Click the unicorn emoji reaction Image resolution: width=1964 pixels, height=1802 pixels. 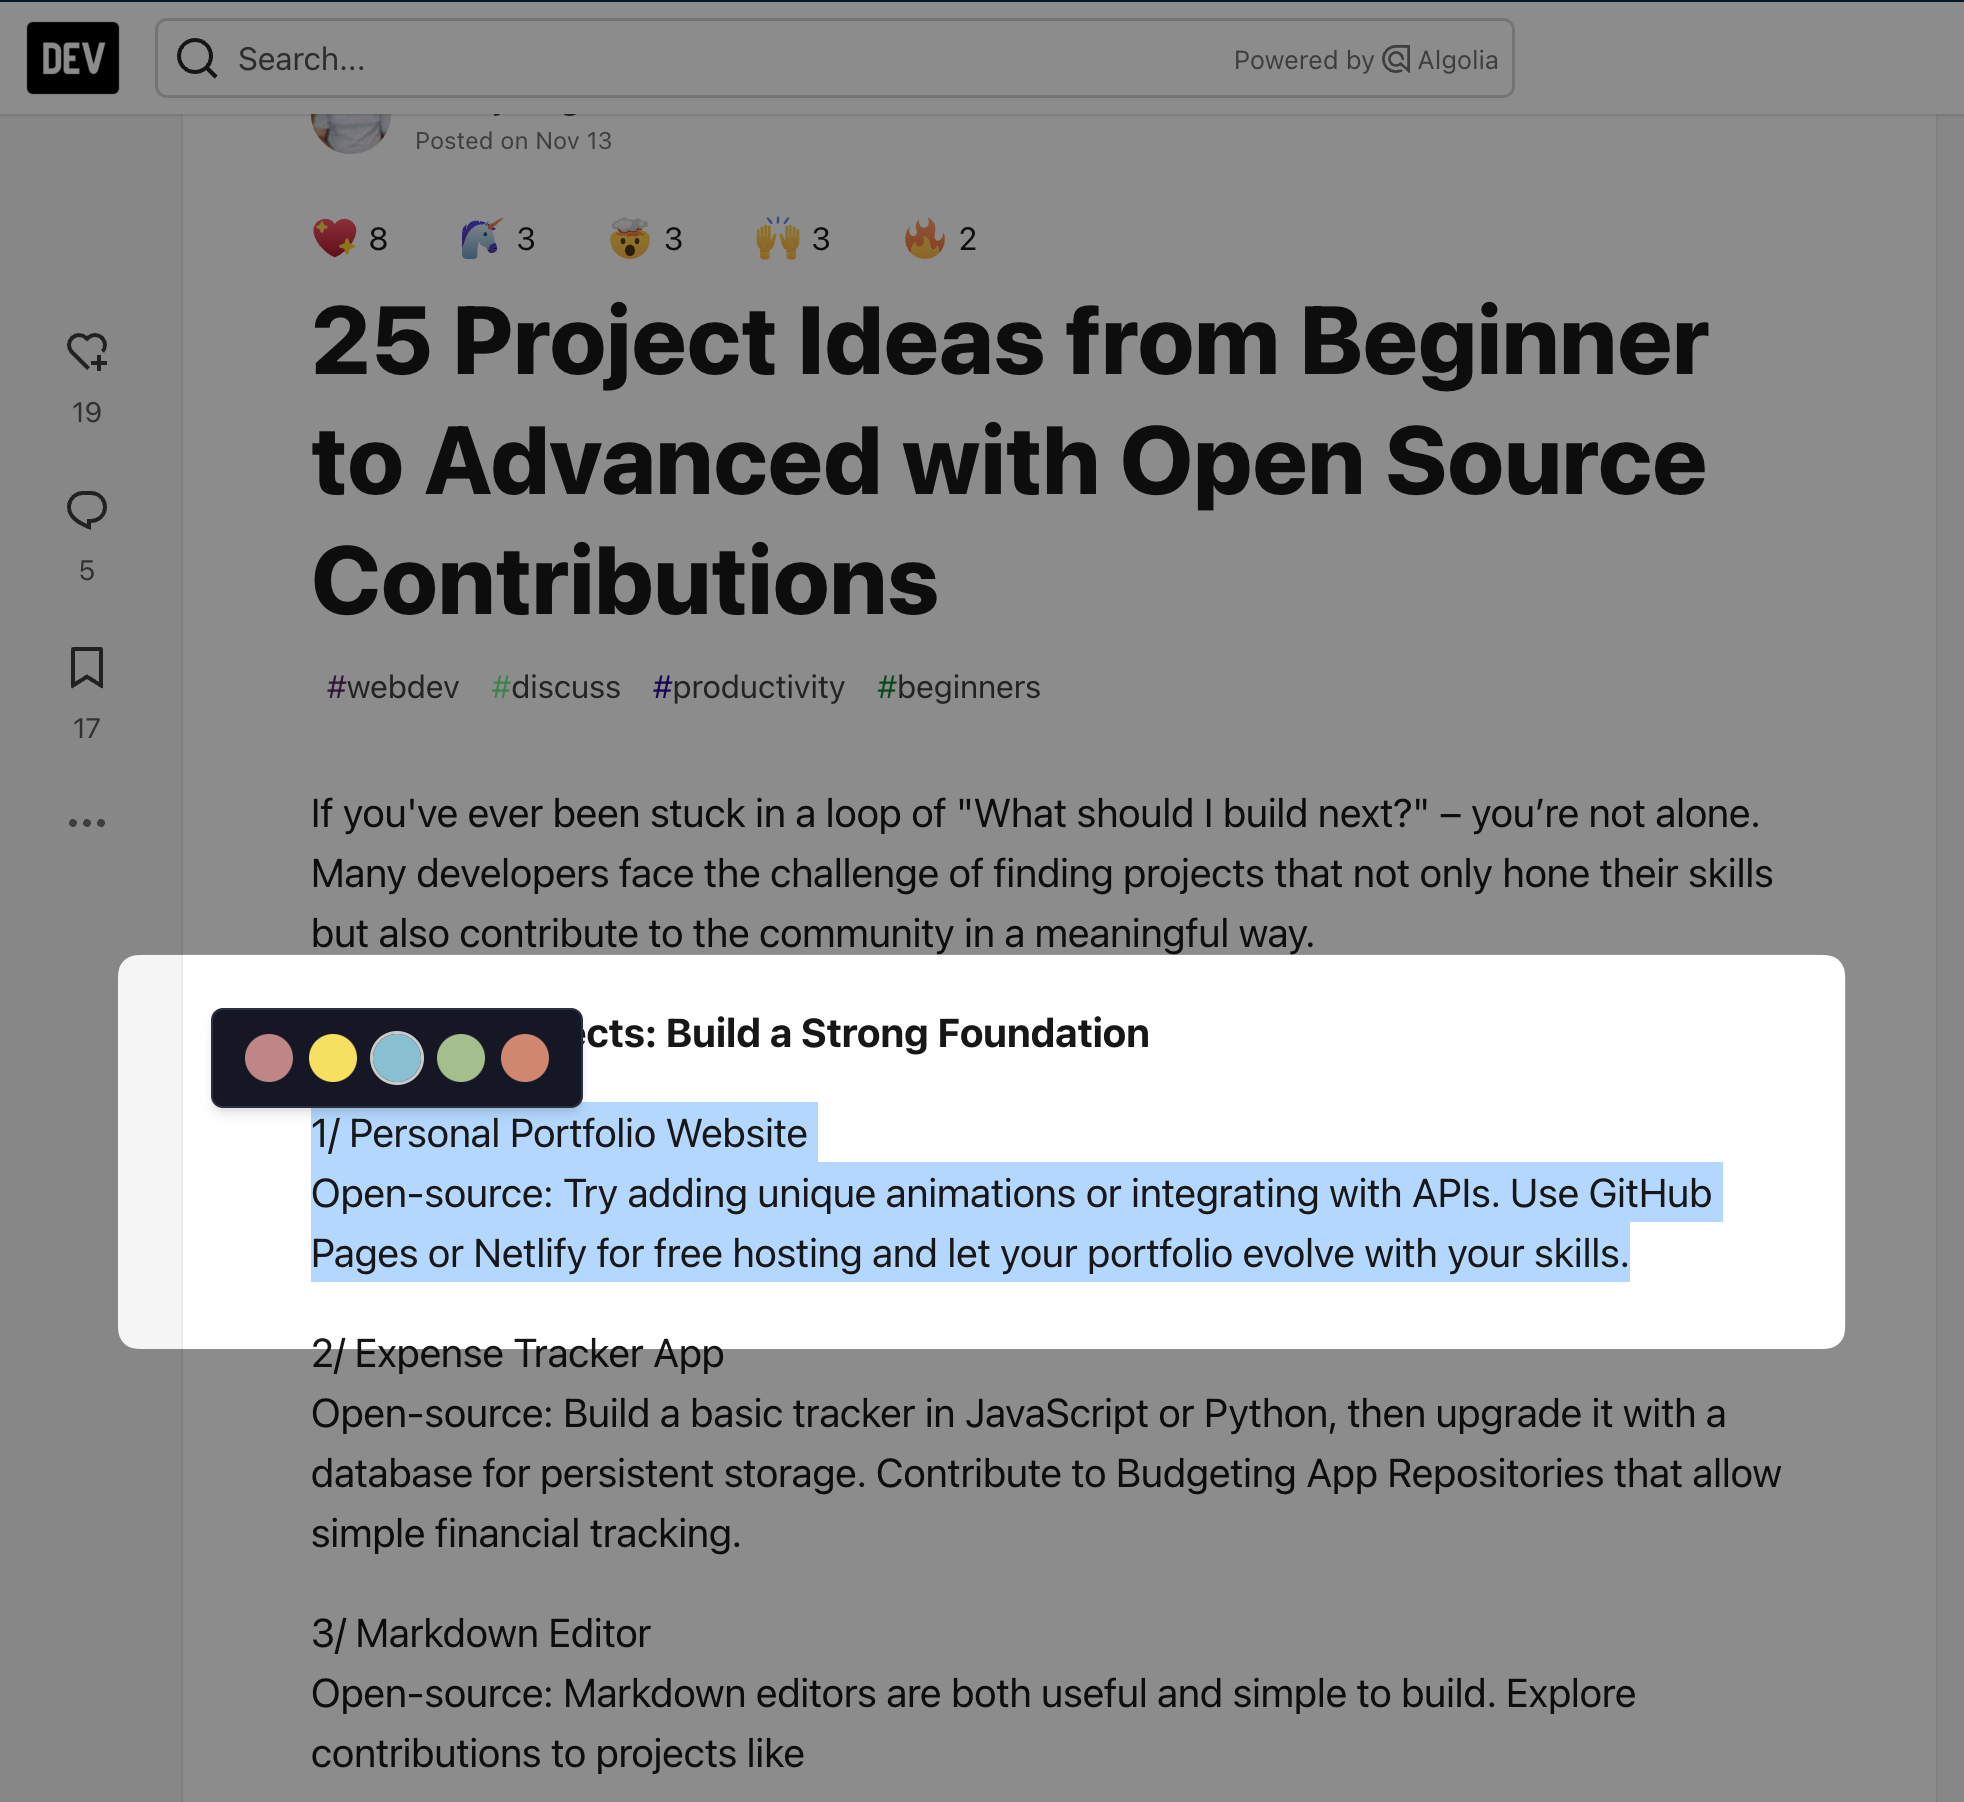click(481, 239)
